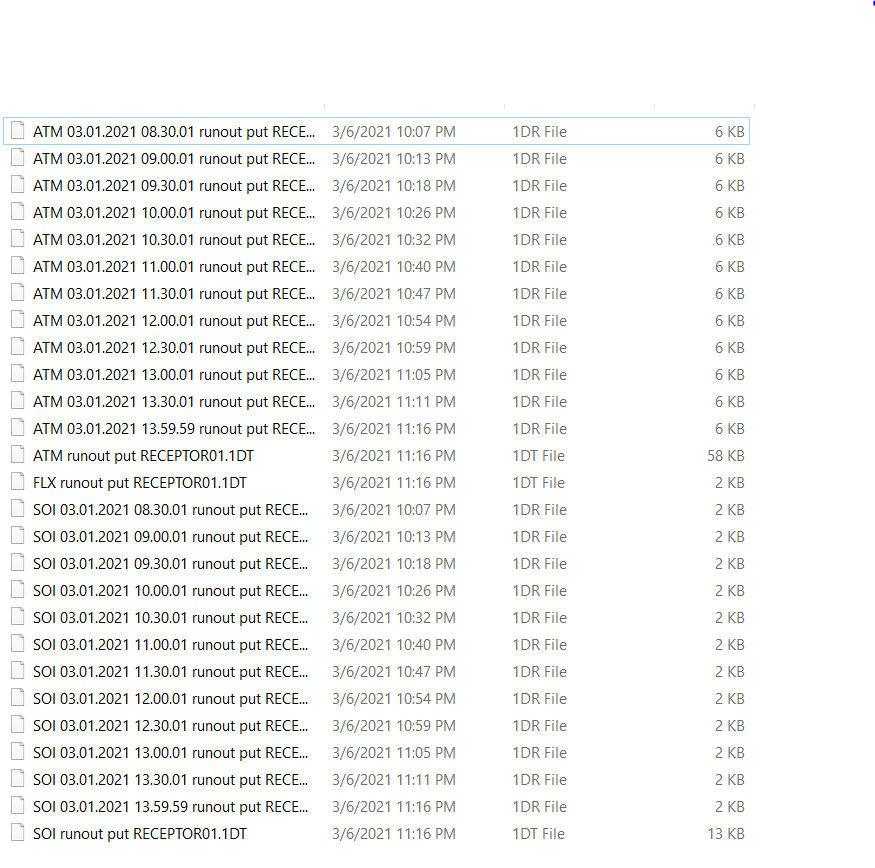The height and width of the screenshot is (868, 875).
Task: Select file name ATM 03.01.2021 09.00.01 runout put
Action: coord(174,159)
